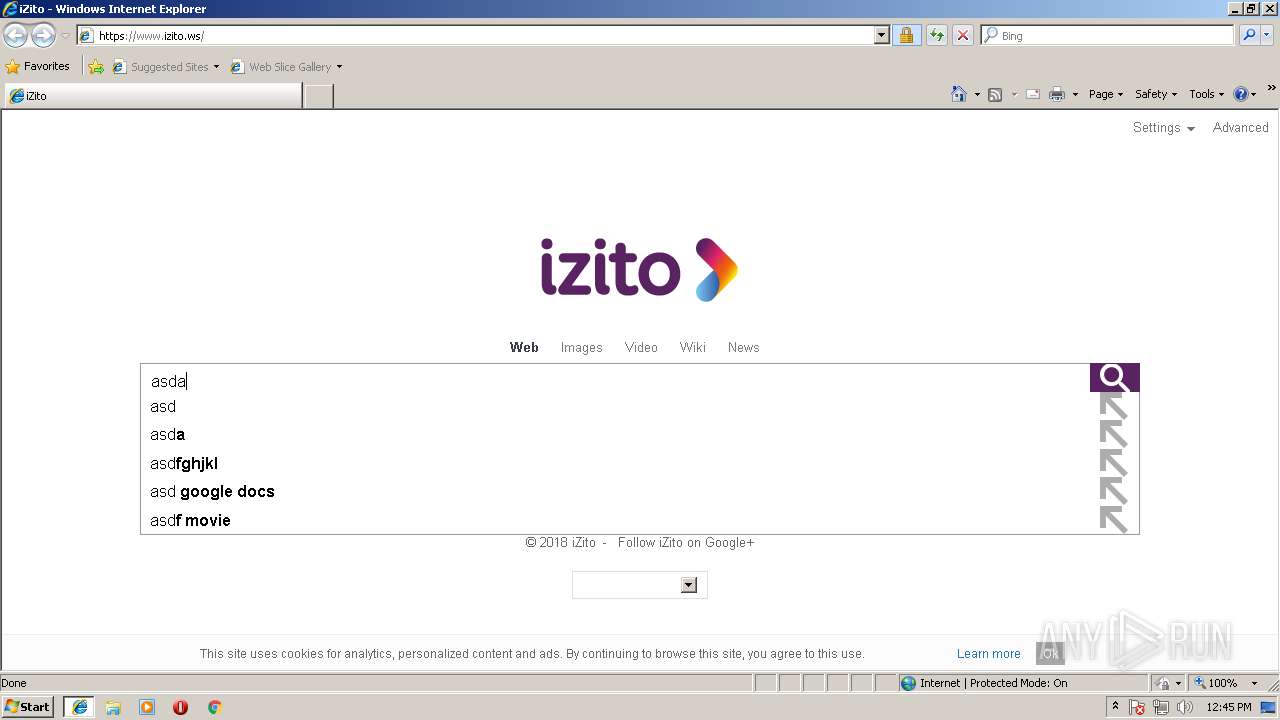Open the Page menu dropdown
The width and height of the screenshot is (1280, 720).
(x=1106, y=94)
